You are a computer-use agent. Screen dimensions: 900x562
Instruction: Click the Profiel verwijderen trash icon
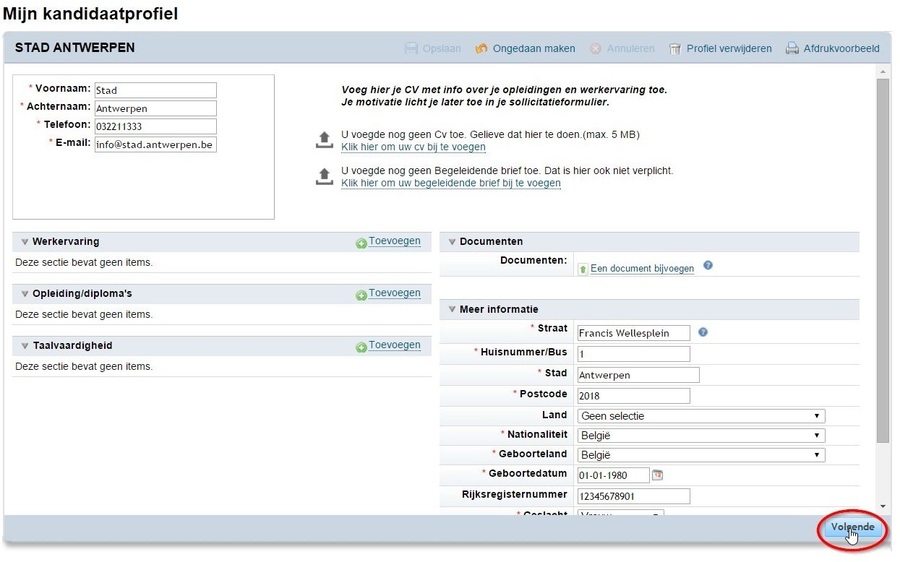tap(676, 48)
